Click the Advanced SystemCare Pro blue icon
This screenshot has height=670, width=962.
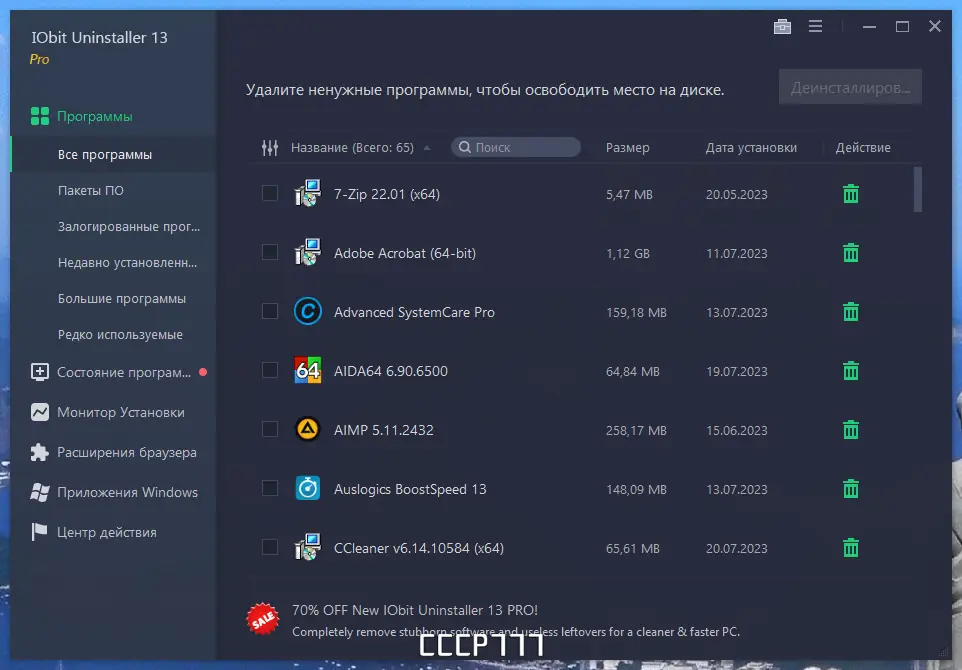pyautogui.click(x=307, y=311)
